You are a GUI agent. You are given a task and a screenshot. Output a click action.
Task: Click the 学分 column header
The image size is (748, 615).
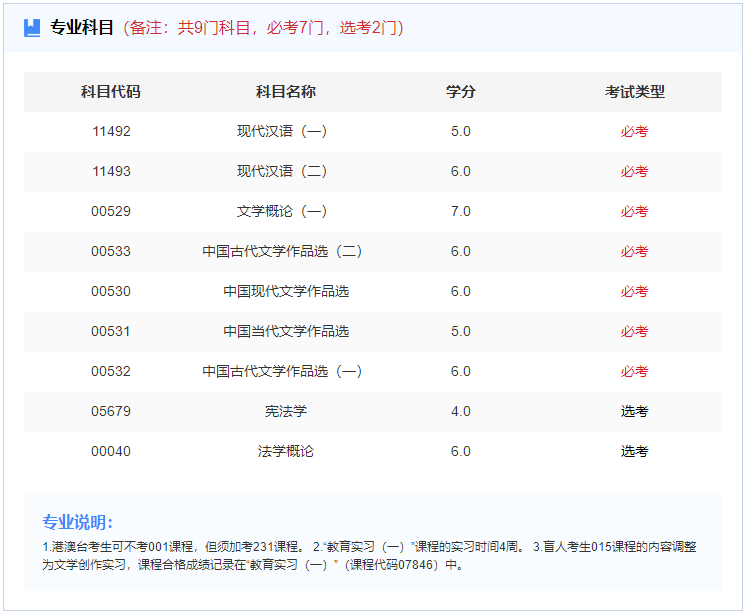coord(460,92)
